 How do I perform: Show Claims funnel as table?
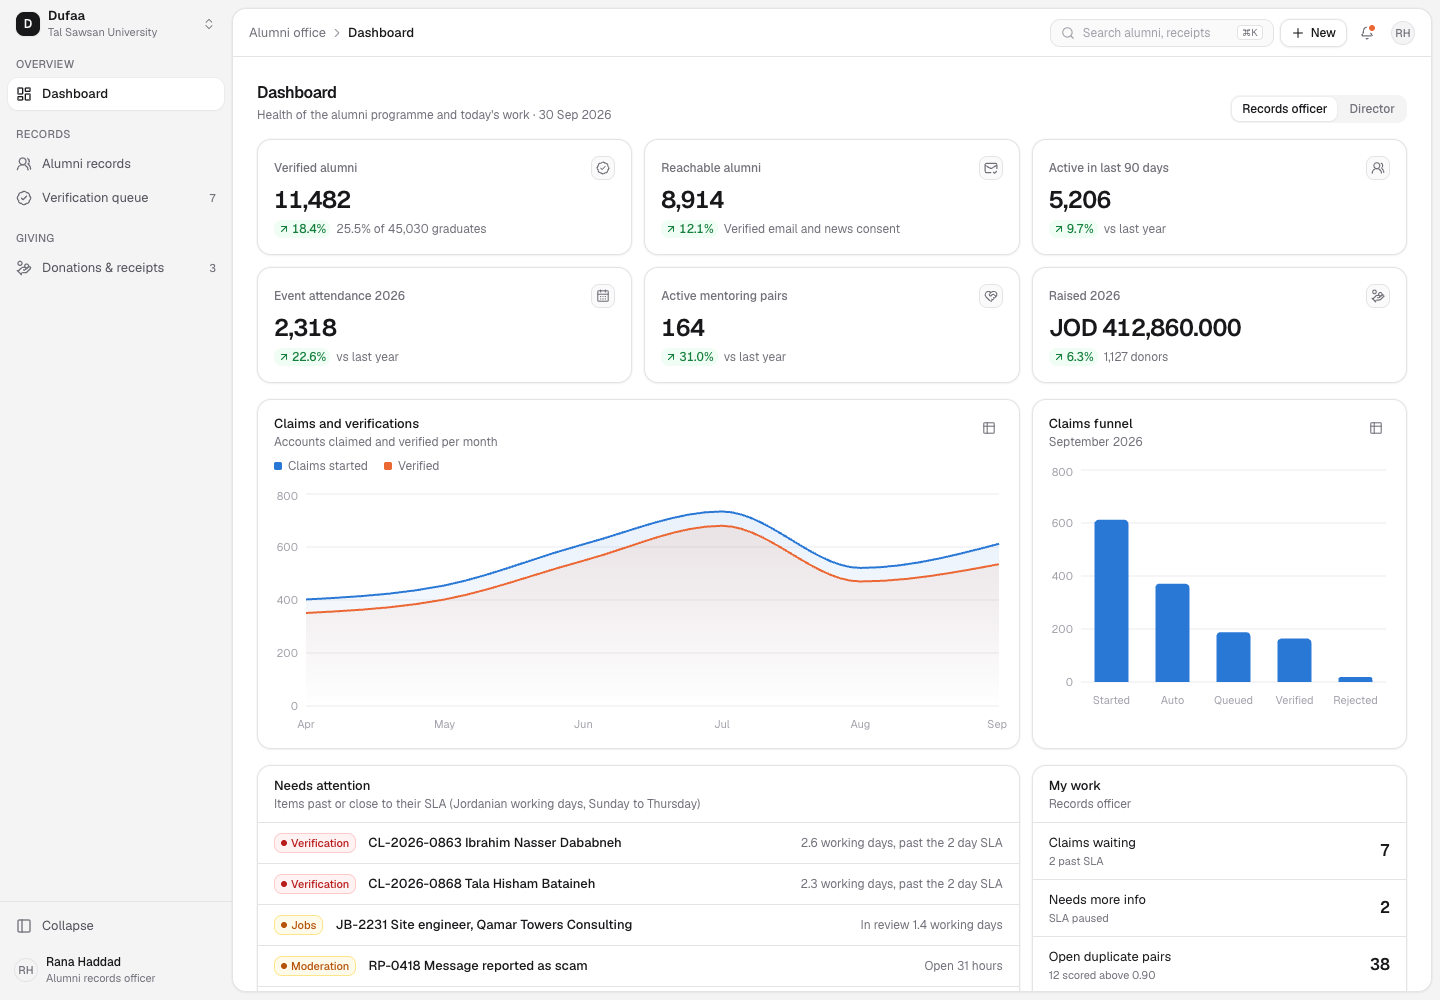pyautogui.click(x=1376, y=428)
